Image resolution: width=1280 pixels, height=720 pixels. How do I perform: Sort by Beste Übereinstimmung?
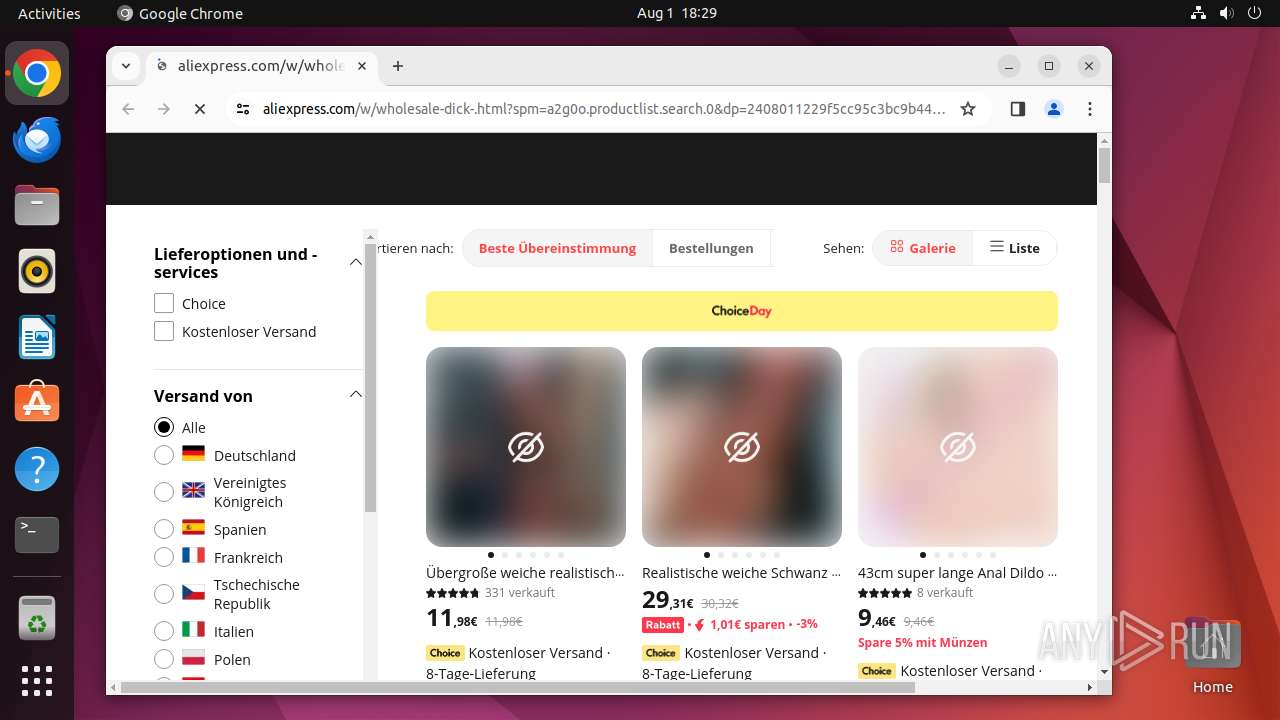pyautogui.click(x=557, y=248)
